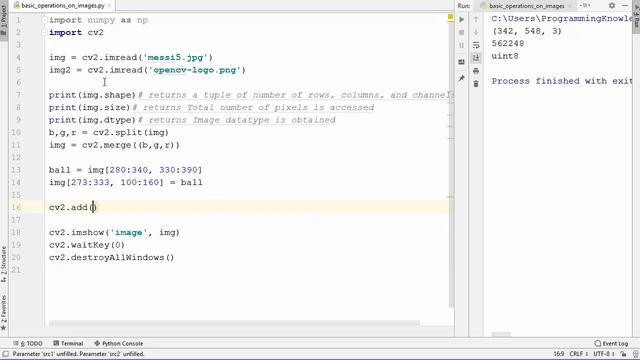
Task: Rerun the script with the green play icon
Action: click(462, 19)
